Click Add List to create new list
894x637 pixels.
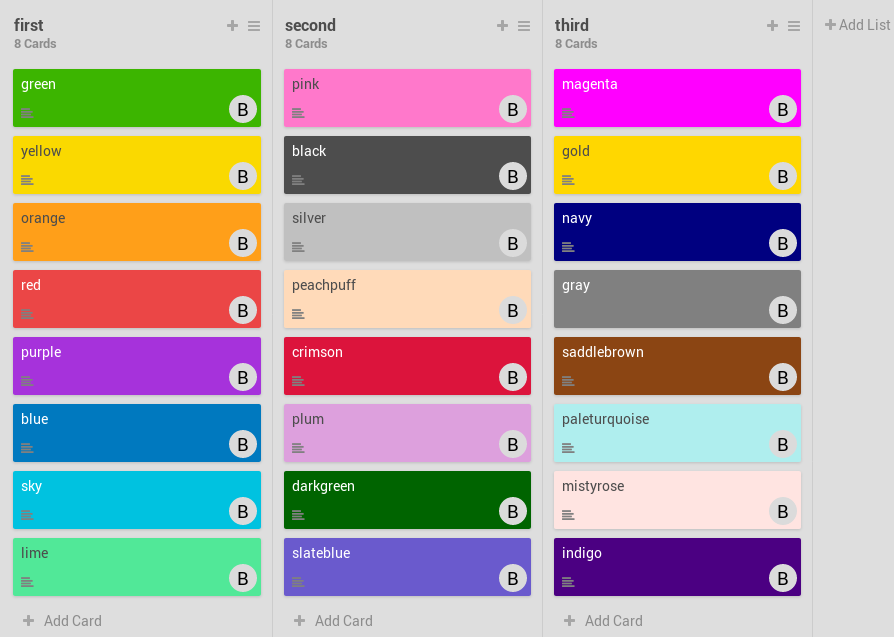pos(857,25)
